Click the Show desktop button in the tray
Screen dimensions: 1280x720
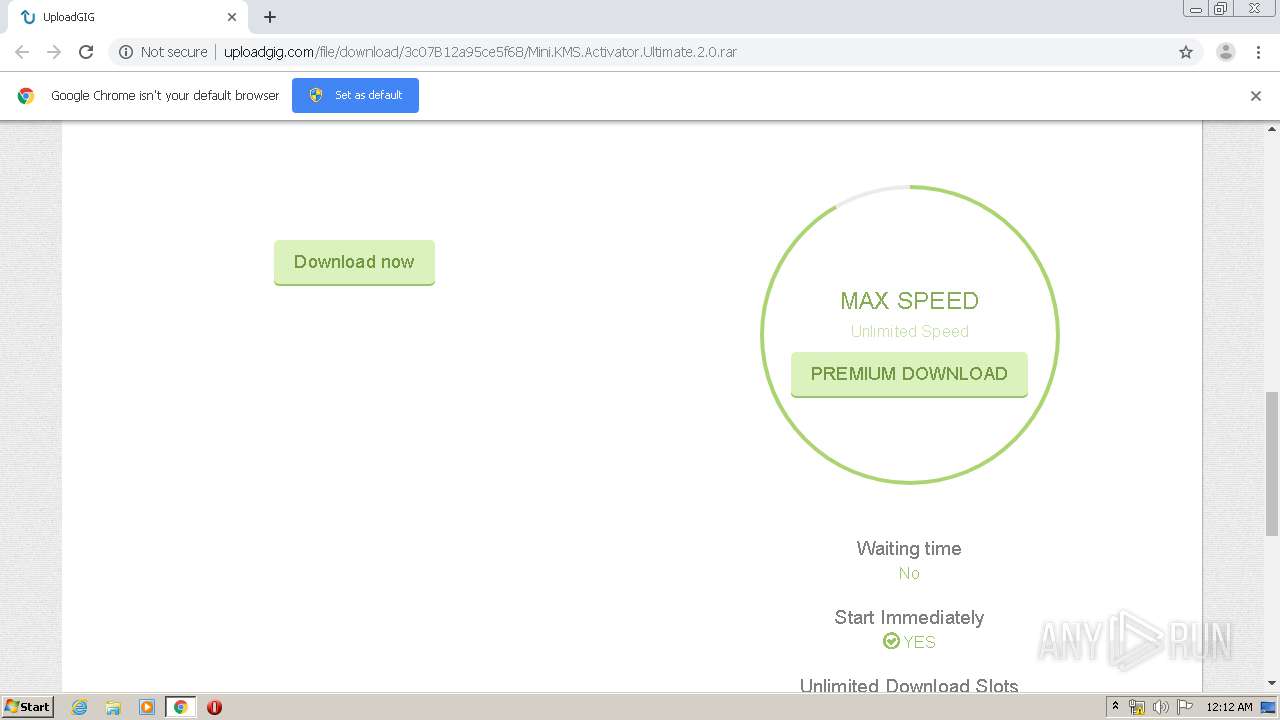(1269, 707)
